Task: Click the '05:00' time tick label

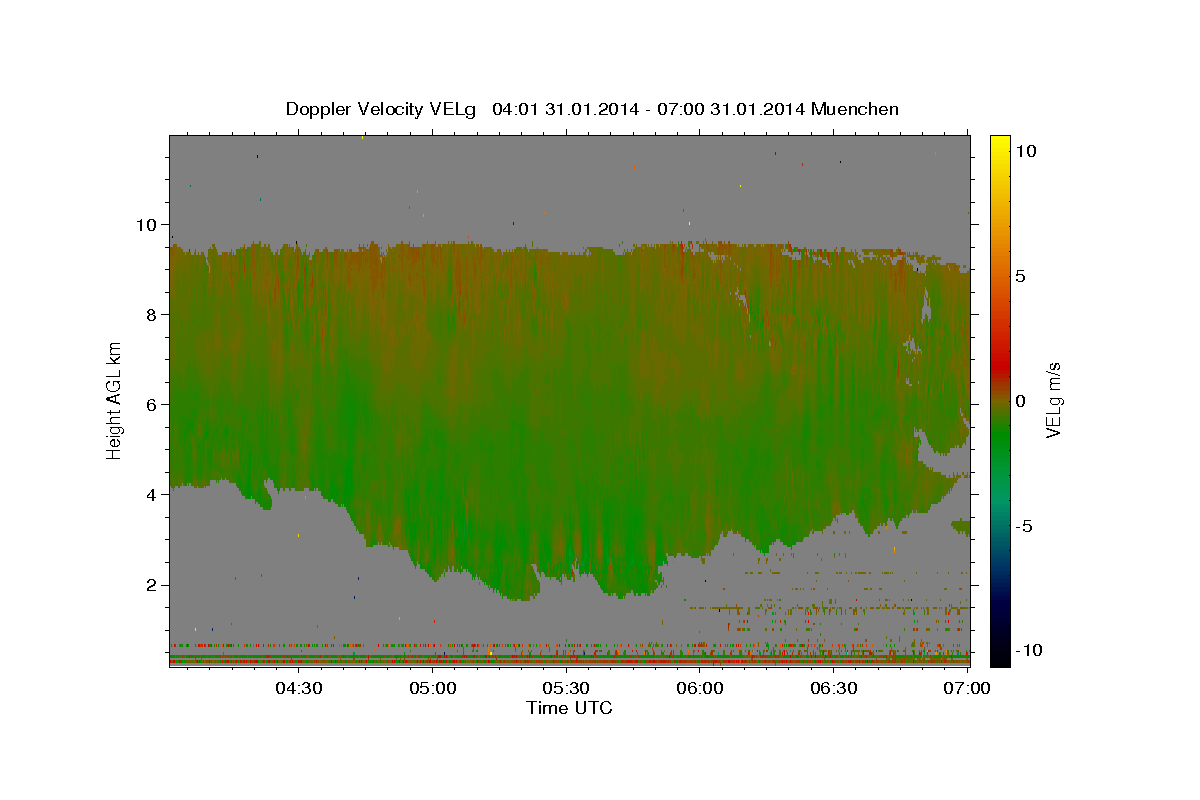Action: tap(432, 688)
